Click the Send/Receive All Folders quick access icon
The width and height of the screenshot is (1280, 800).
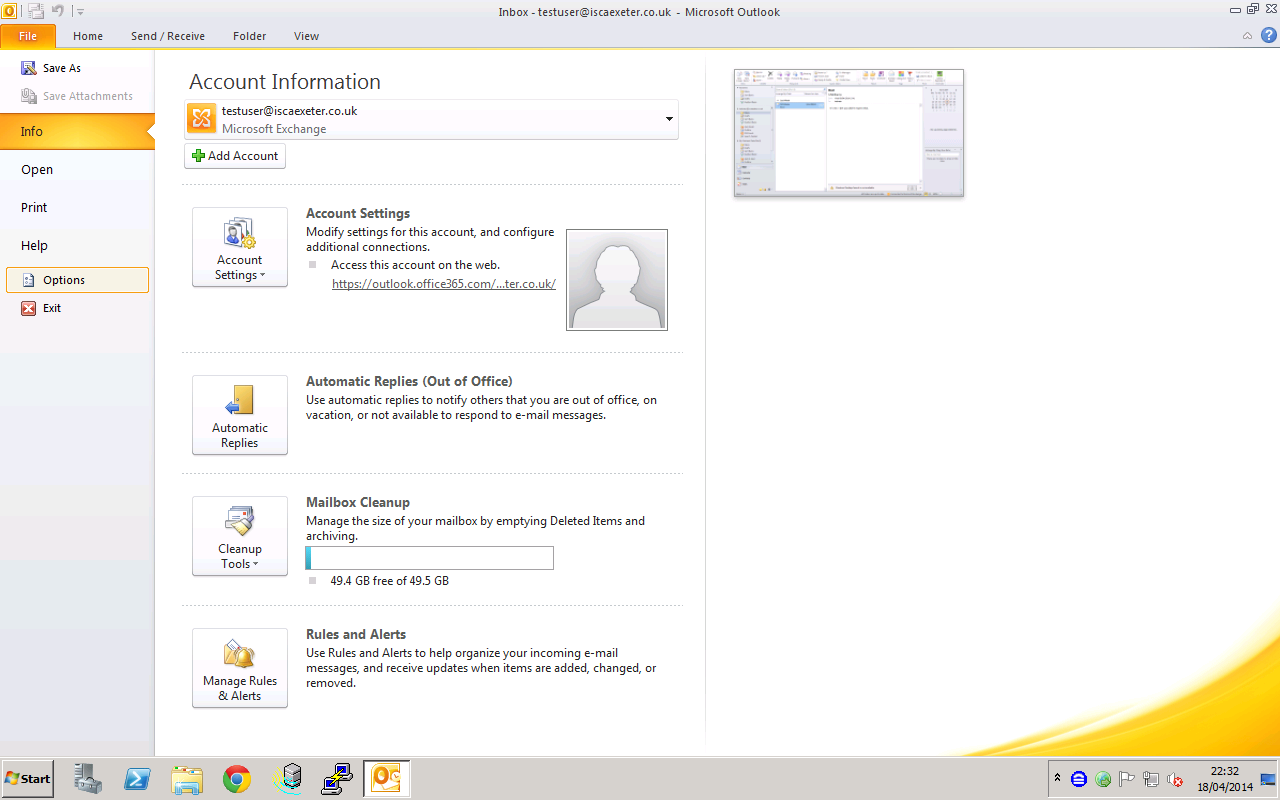pos(36,11)
